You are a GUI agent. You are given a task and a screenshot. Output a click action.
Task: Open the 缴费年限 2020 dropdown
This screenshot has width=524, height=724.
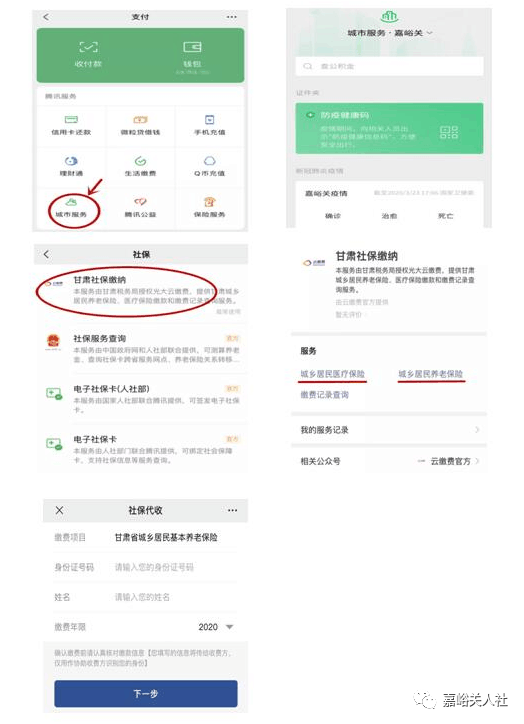click(x=216, y=627)
